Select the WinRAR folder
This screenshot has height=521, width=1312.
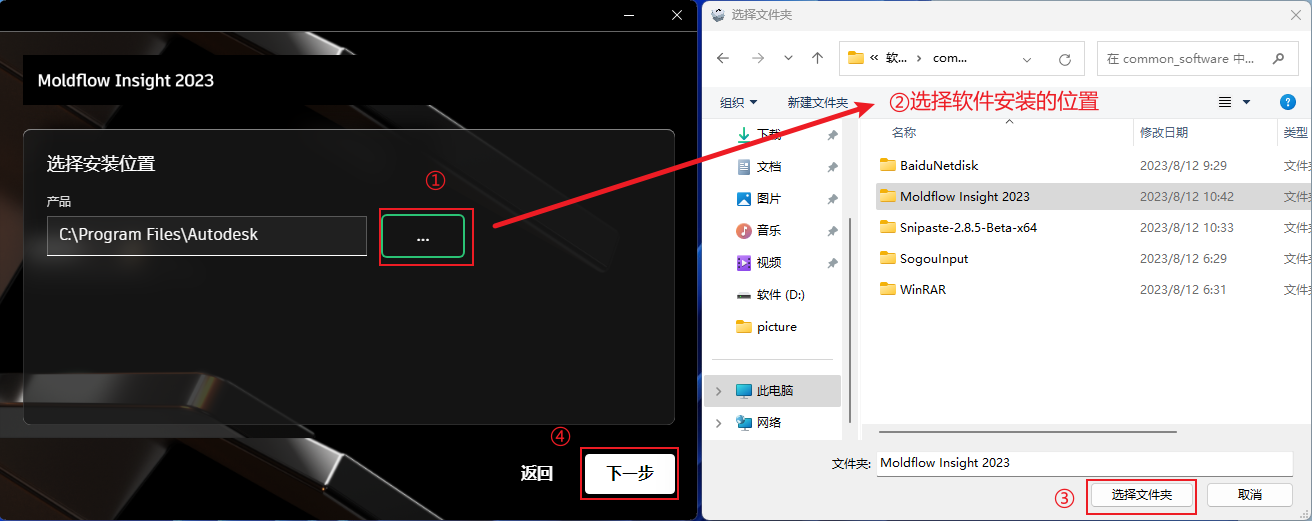pos(922,289)
